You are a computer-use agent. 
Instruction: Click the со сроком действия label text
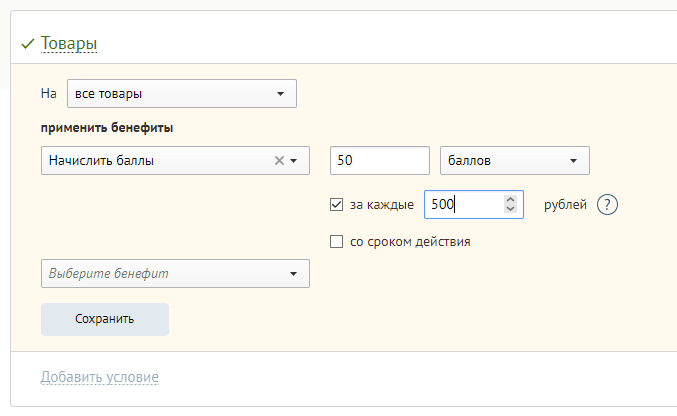point(410,241)
